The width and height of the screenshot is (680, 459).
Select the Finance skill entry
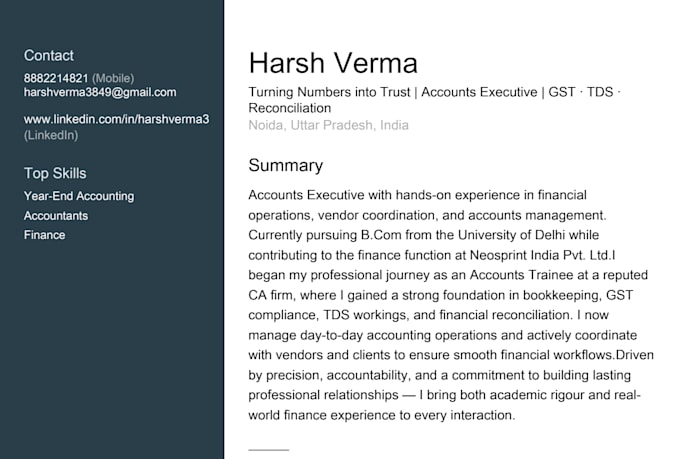(45, 235)
